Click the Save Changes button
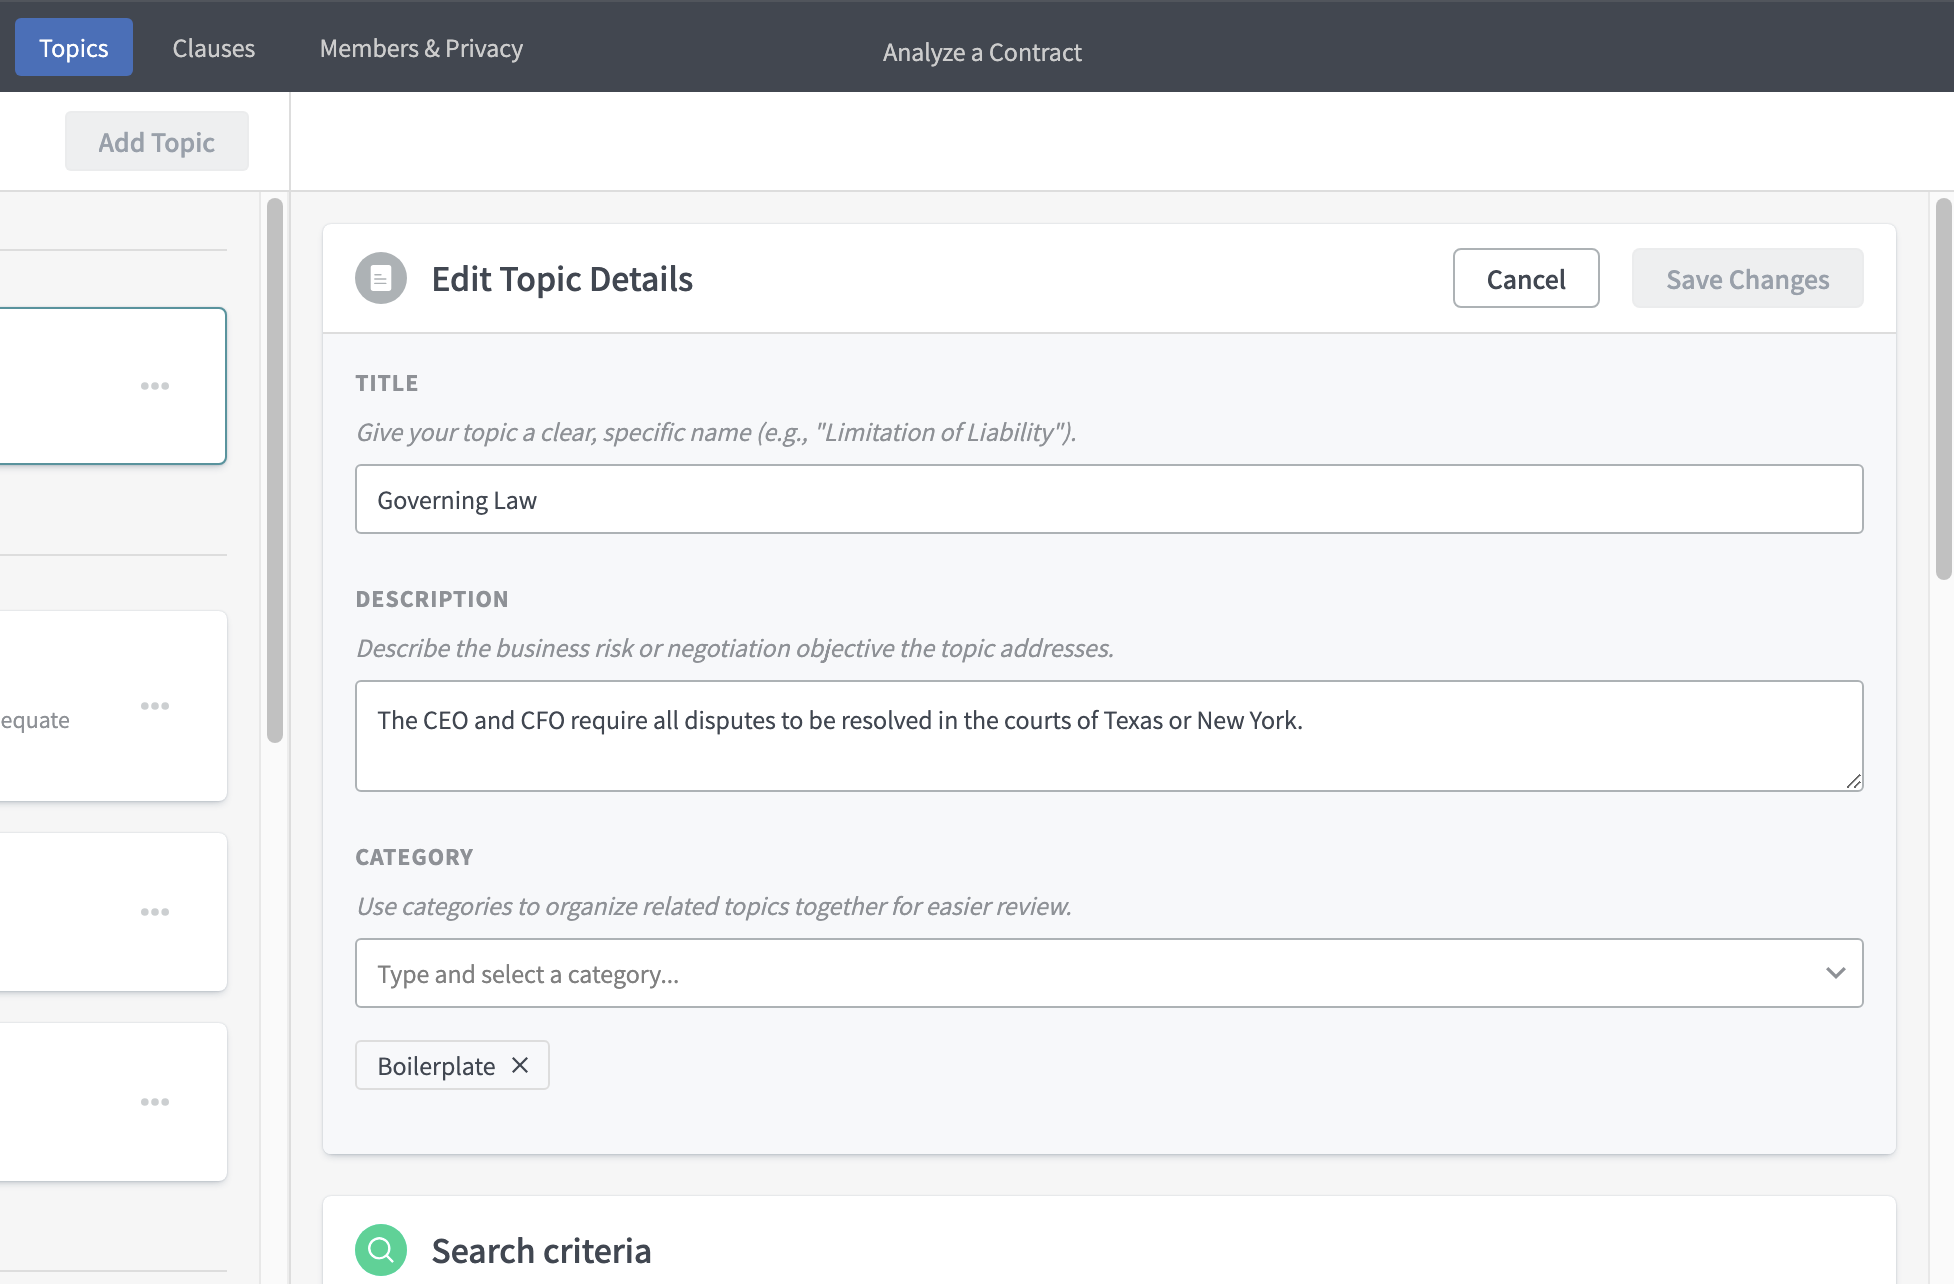Image resolution: width=1954 pixels, height=1284 pixels. tap(1747, 279)
